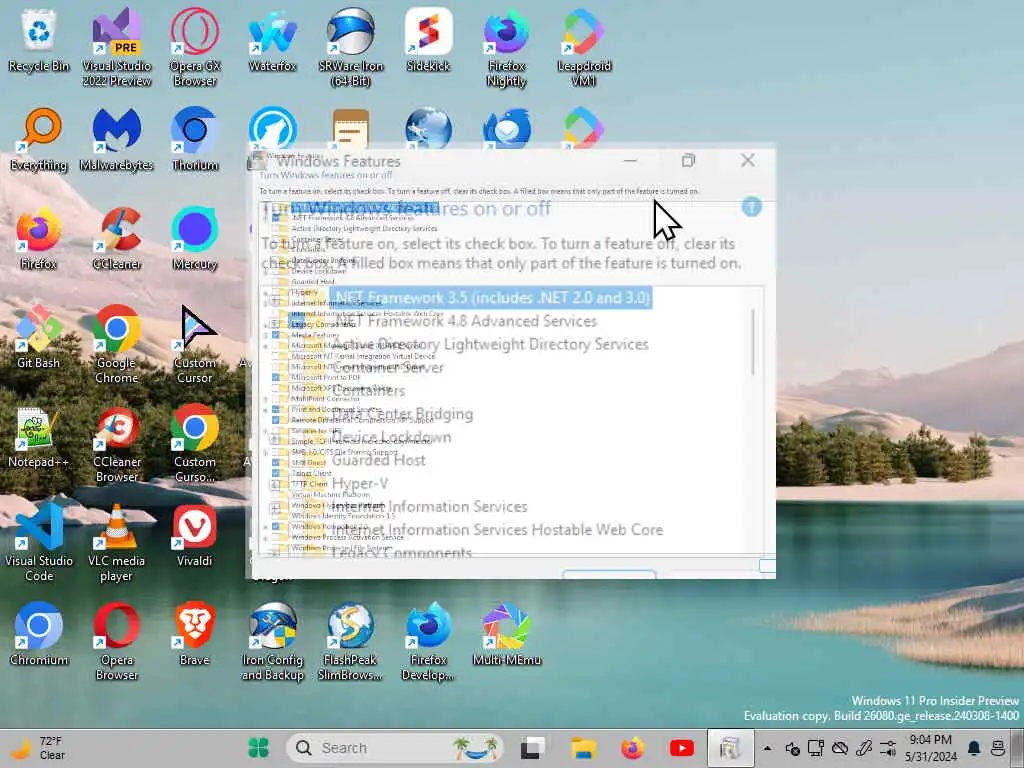This screenshot has width=1024, height=768.
Task: Select the Malwarebytes desktop icon
Action: (116, 140)
